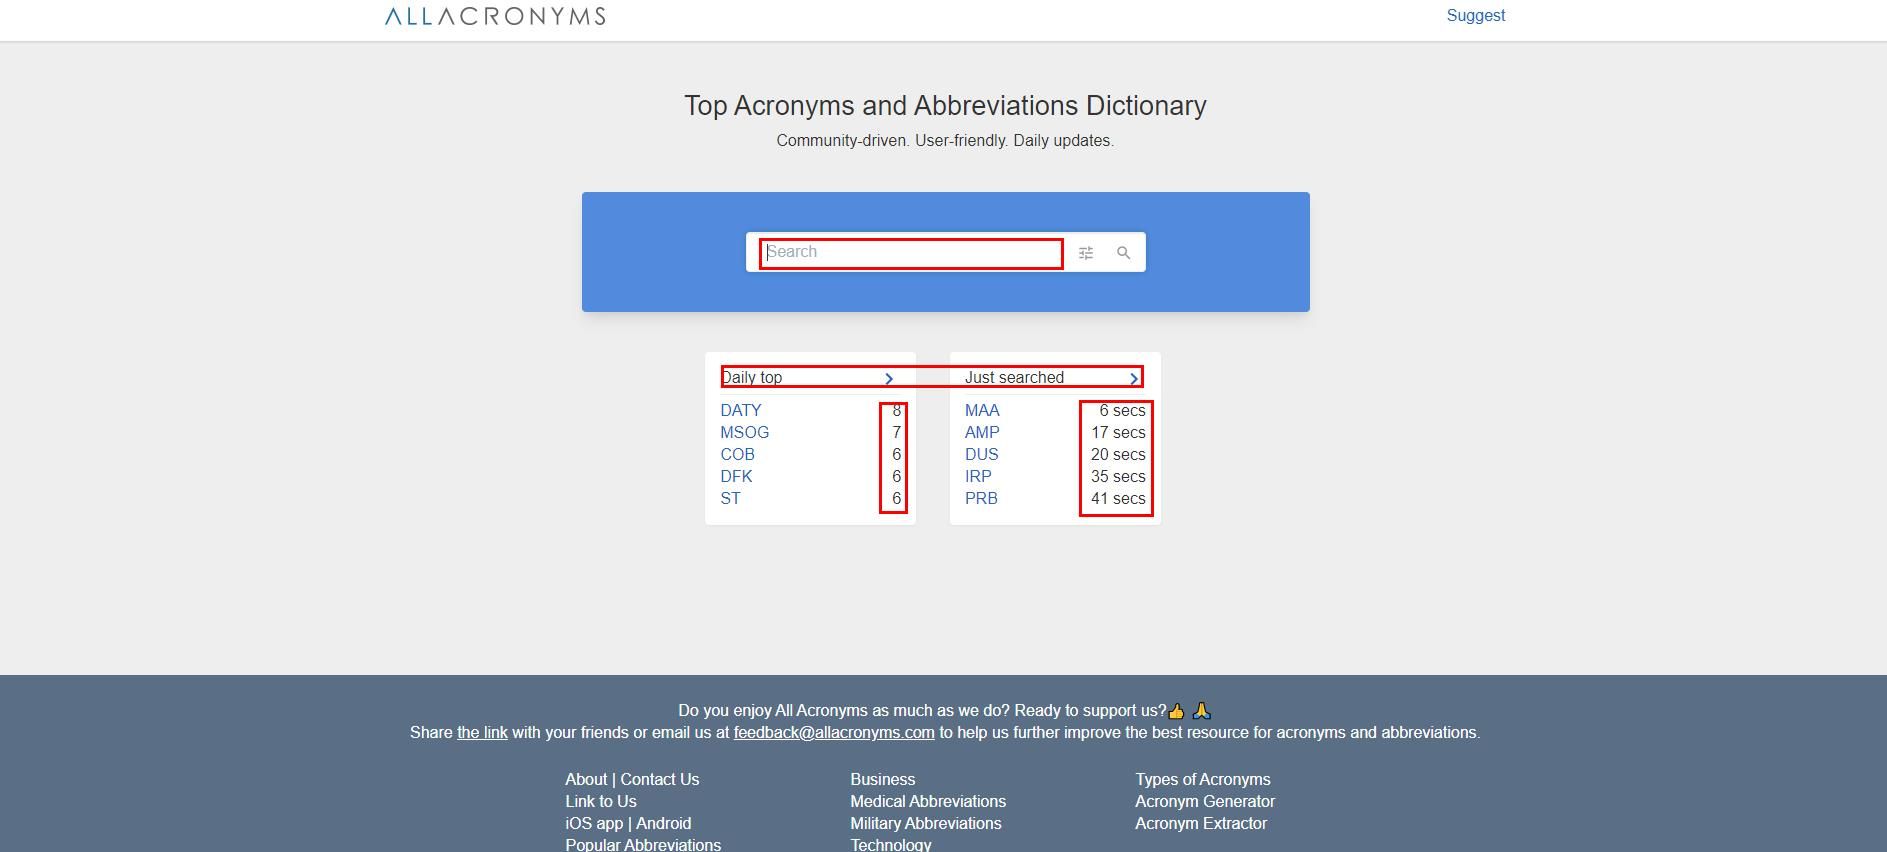Open the DATY acronym entry
Image resolution: width=1887 pixels, height=852 pixels.
click(x=741, y=411)
